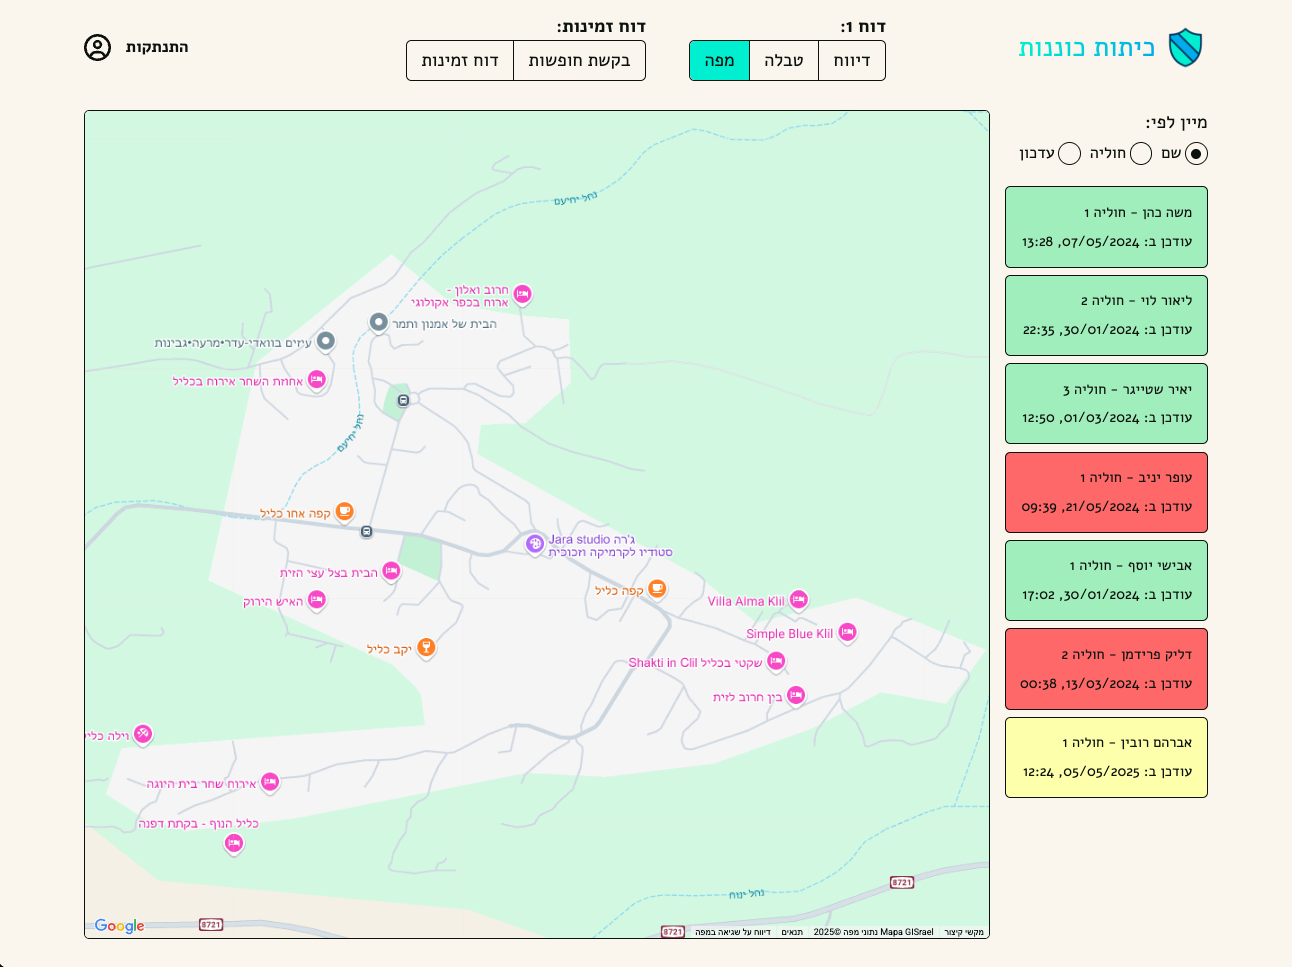Image resolution: width=1292 pixels, height=967 pixels.
Task: Click אירוח שחר בית היוגה pin
Action: (269, 782)
